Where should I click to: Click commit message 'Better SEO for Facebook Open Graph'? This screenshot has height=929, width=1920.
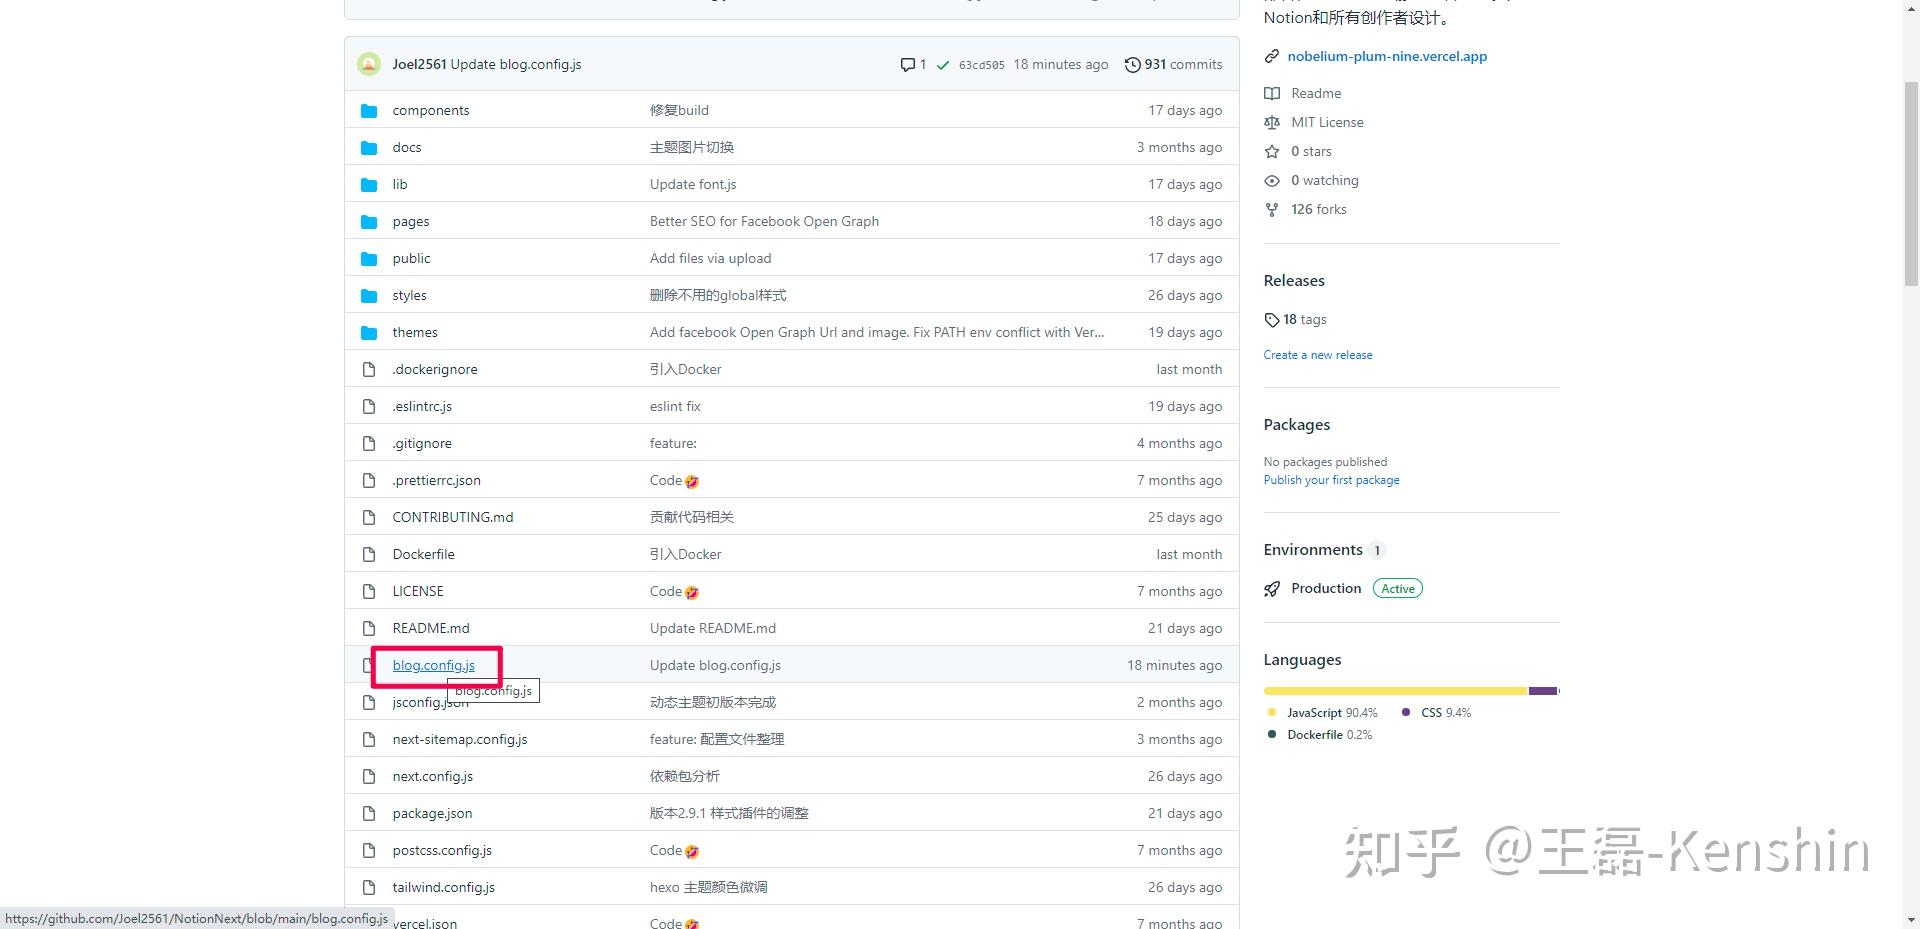click(764, 221)
